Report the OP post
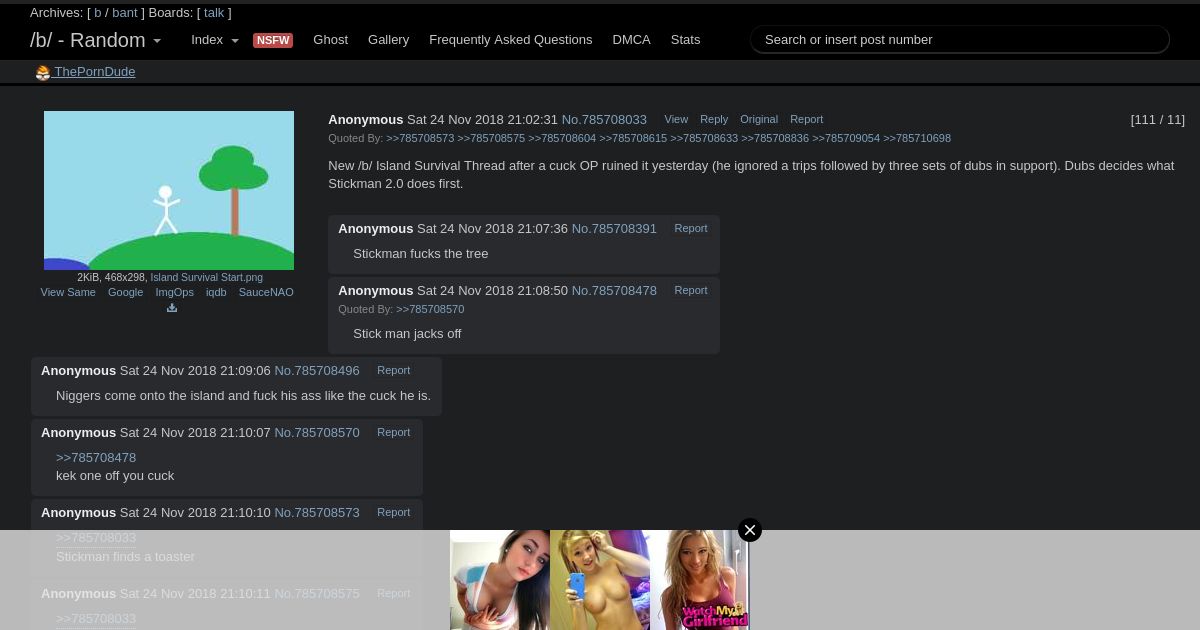This screenshot has width=1200, height=630. tap(806, 120)
